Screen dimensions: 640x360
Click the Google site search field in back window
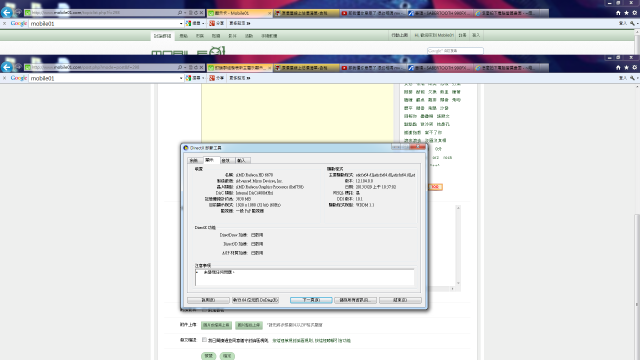coord(455,51)
